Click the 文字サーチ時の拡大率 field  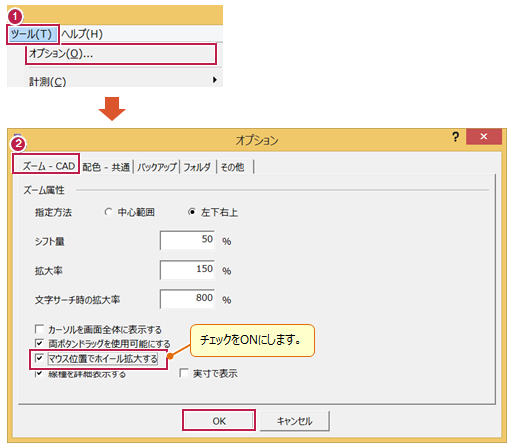(187, 298)
